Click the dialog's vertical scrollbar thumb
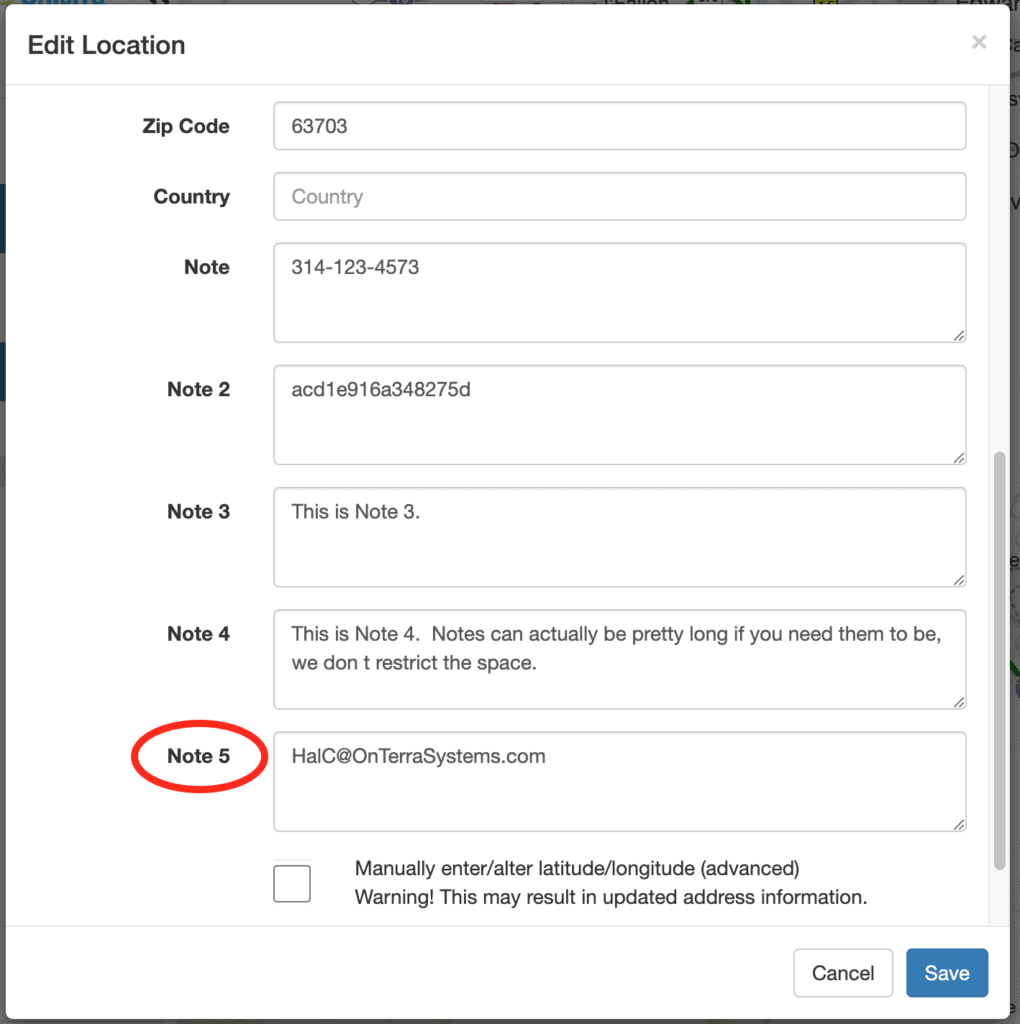The image size is (1020, 1024). click(999, 660)
